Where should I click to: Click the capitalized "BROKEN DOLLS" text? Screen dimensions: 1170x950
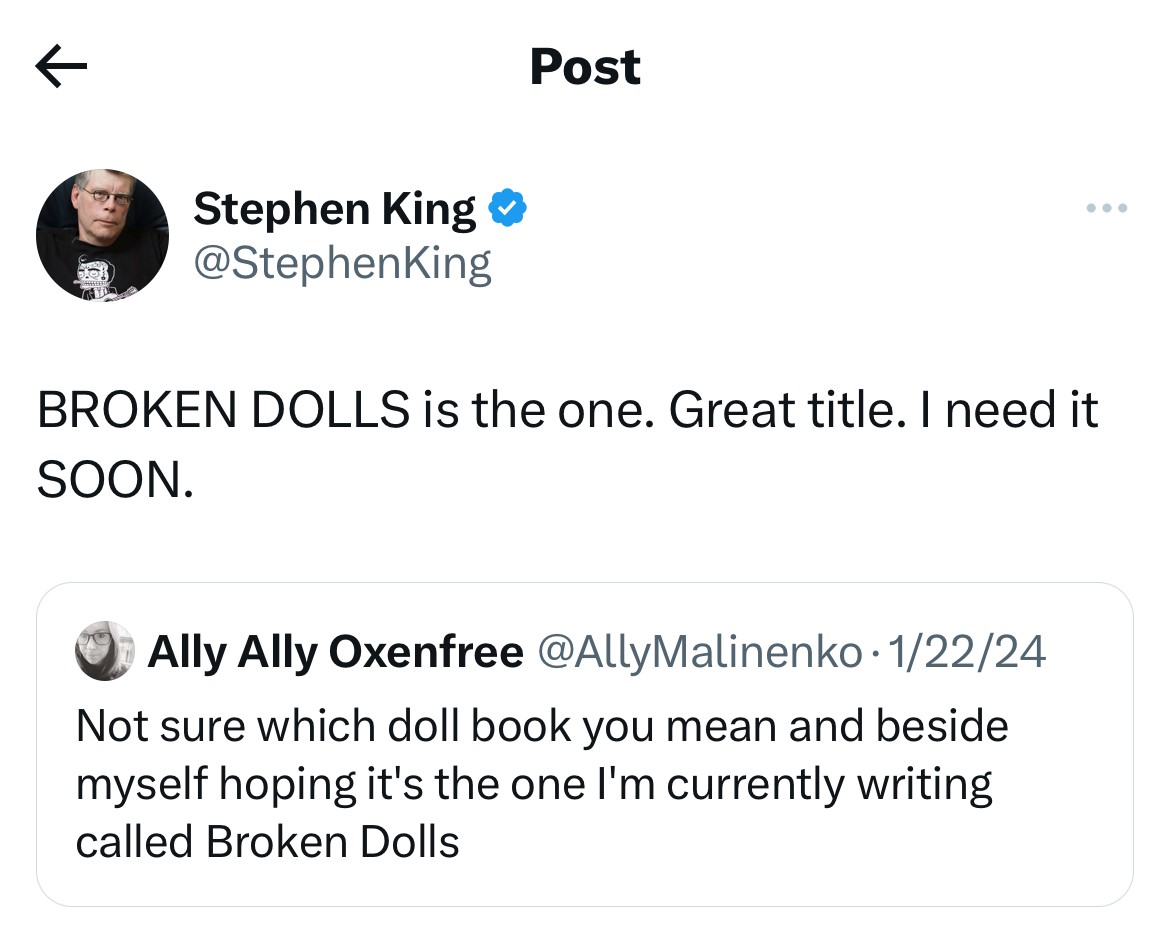click(223, 411)
